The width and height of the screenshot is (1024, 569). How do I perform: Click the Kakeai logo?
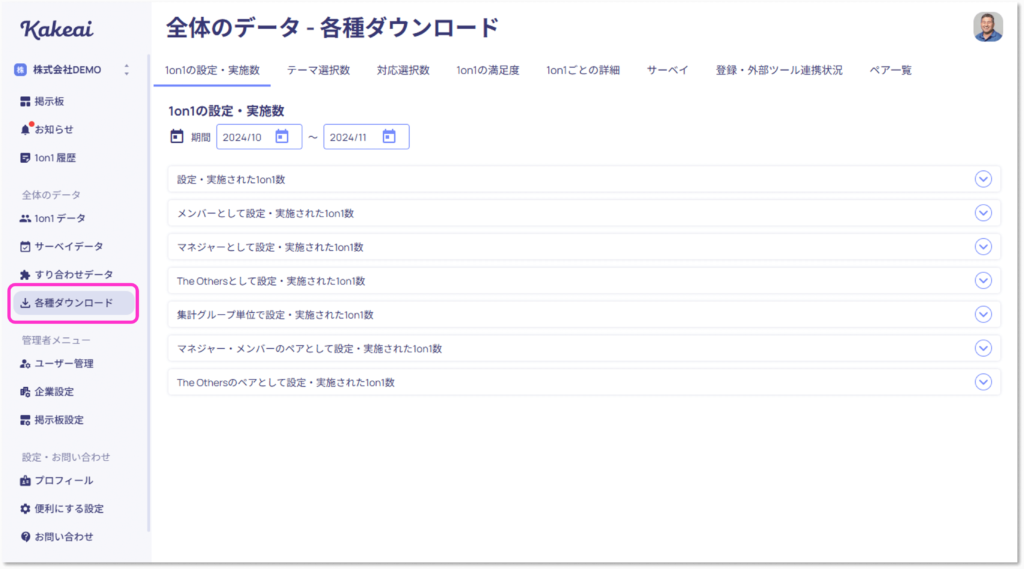tap(57, 29)
